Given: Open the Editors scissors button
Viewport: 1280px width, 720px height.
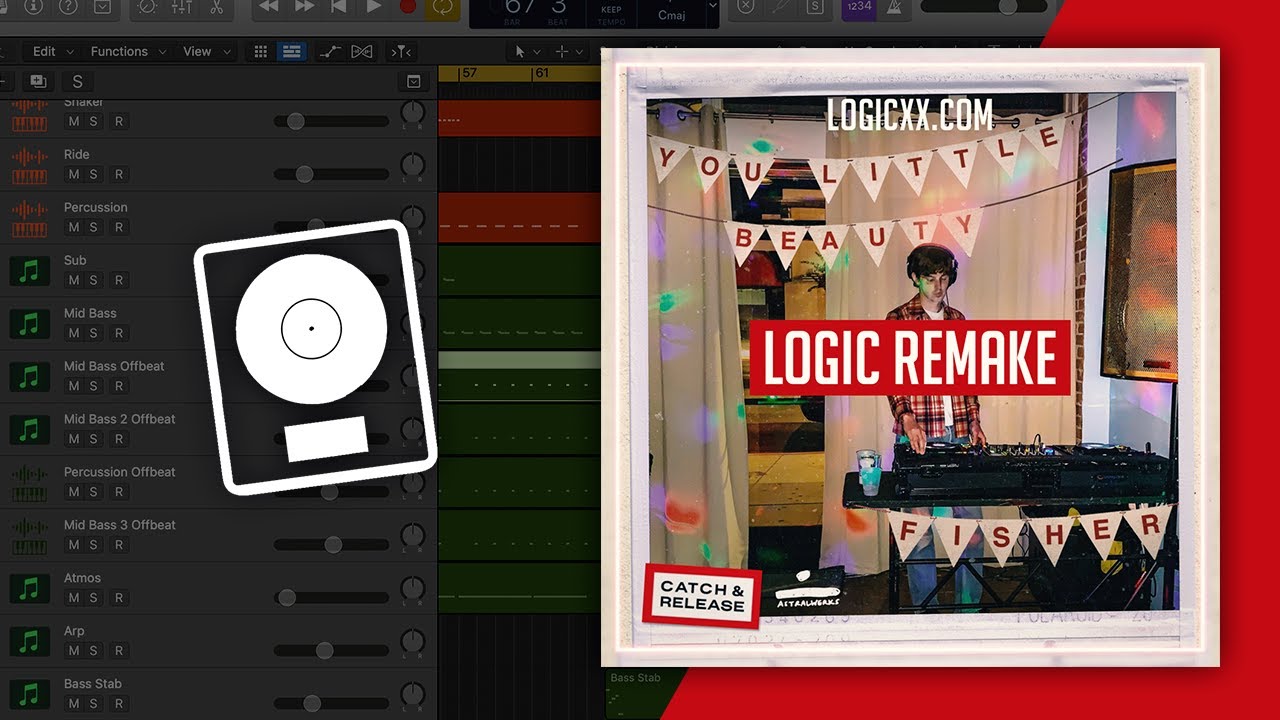Looking at the screenshot, I should click(216, 6).
